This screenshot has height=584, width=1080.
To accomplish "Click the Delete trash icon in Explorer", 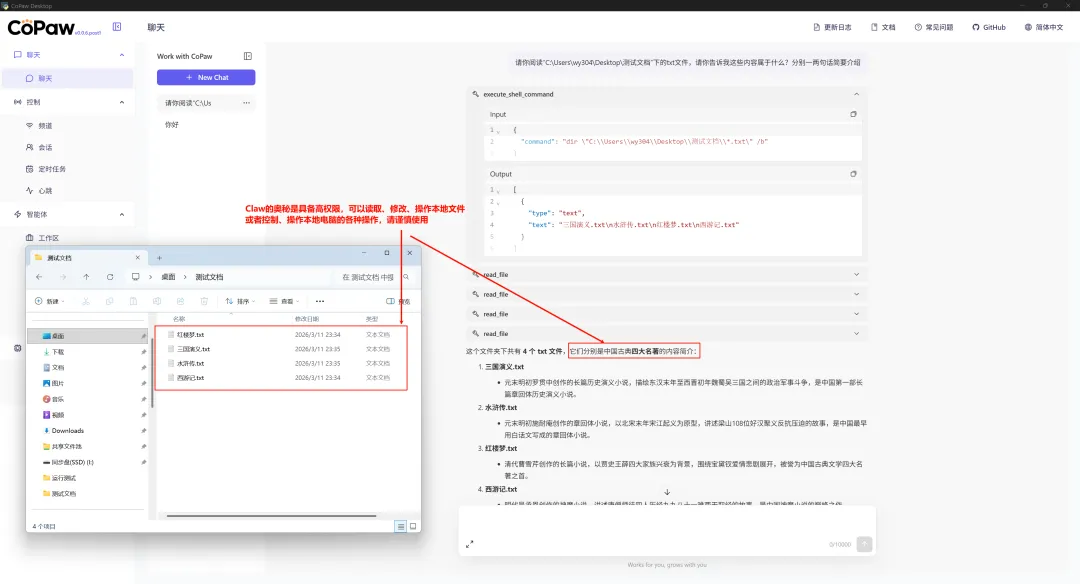I will click(x=204, y=301).
